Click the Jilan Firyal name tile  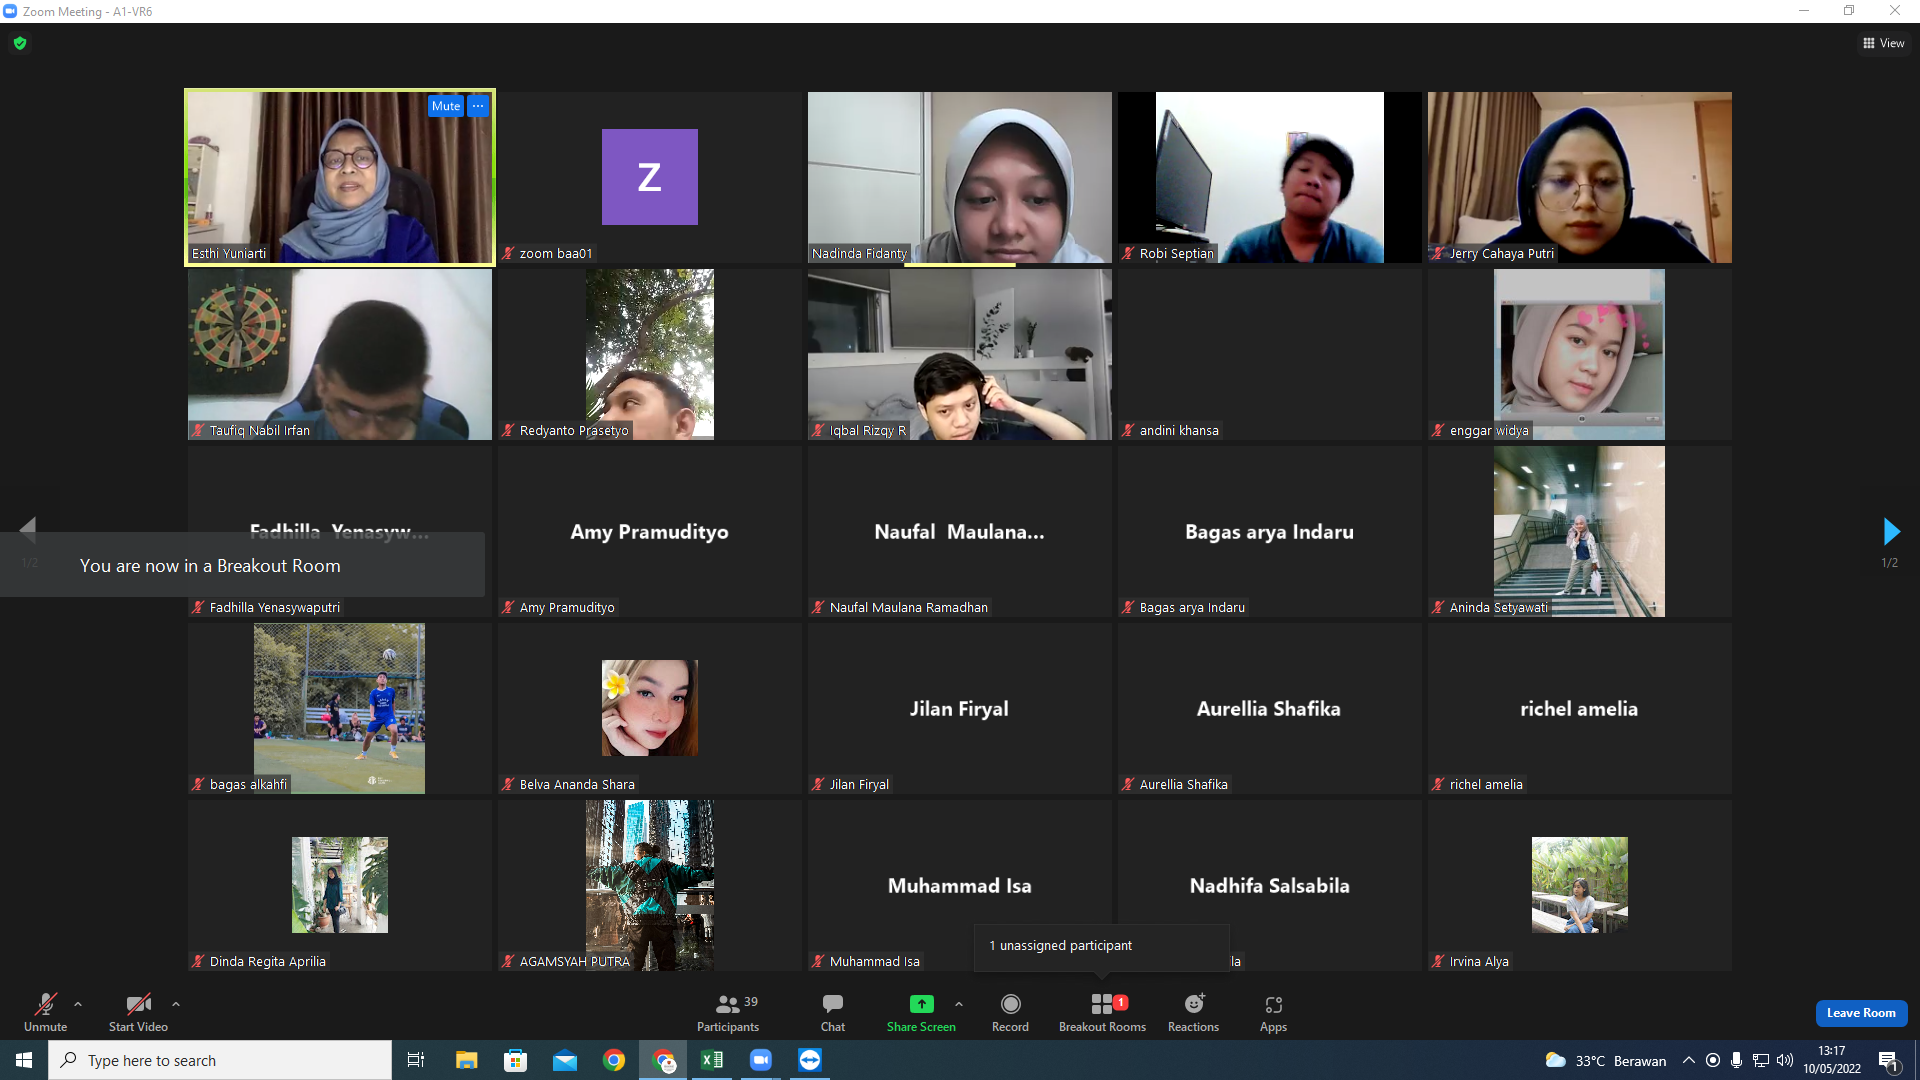[960, 709]
